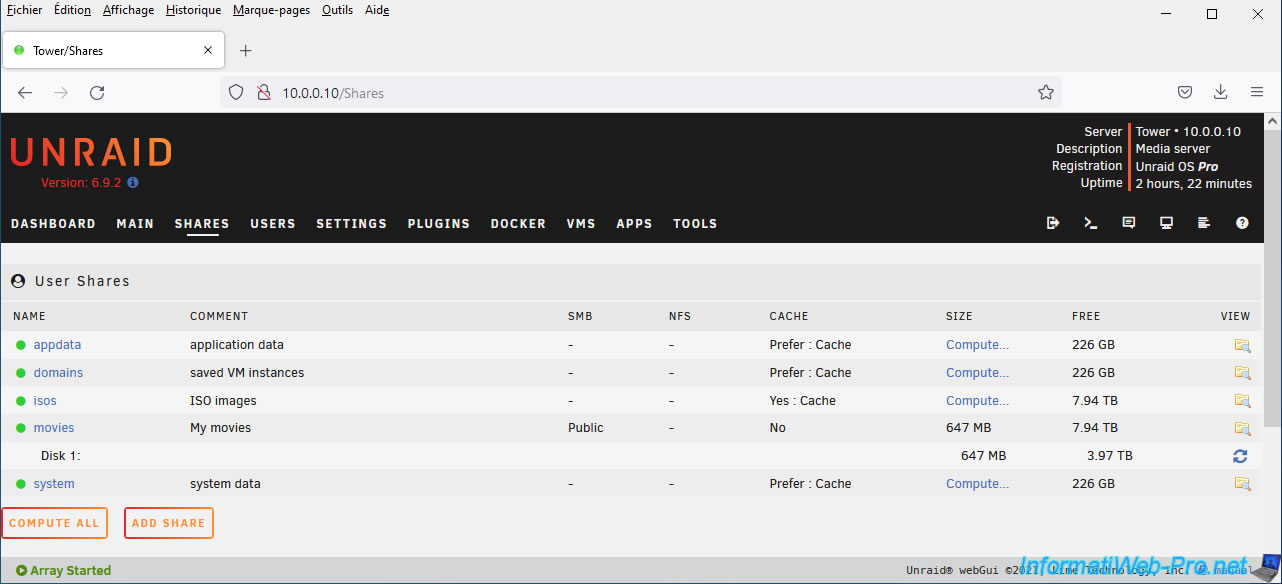This screenshot has width=1282, height=584.
Task: Switch to the Docker tab
Action: point(518,224)
